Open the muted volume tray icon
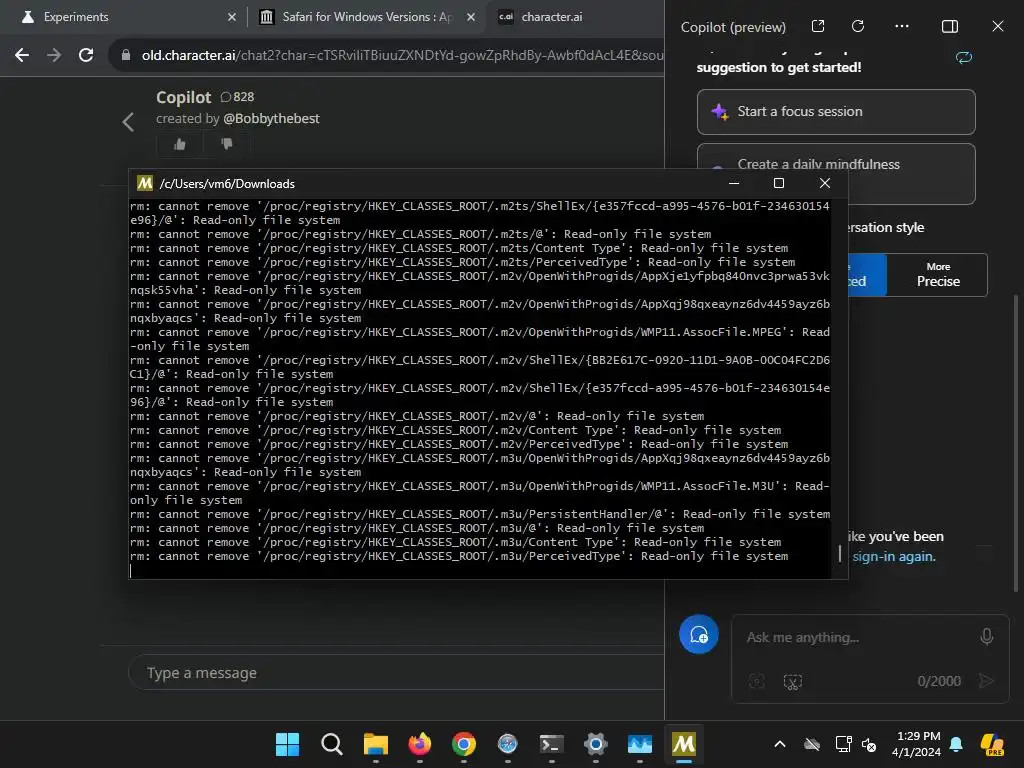Image resolution: width=1024 pixels, height=768 pixels. 869,744
